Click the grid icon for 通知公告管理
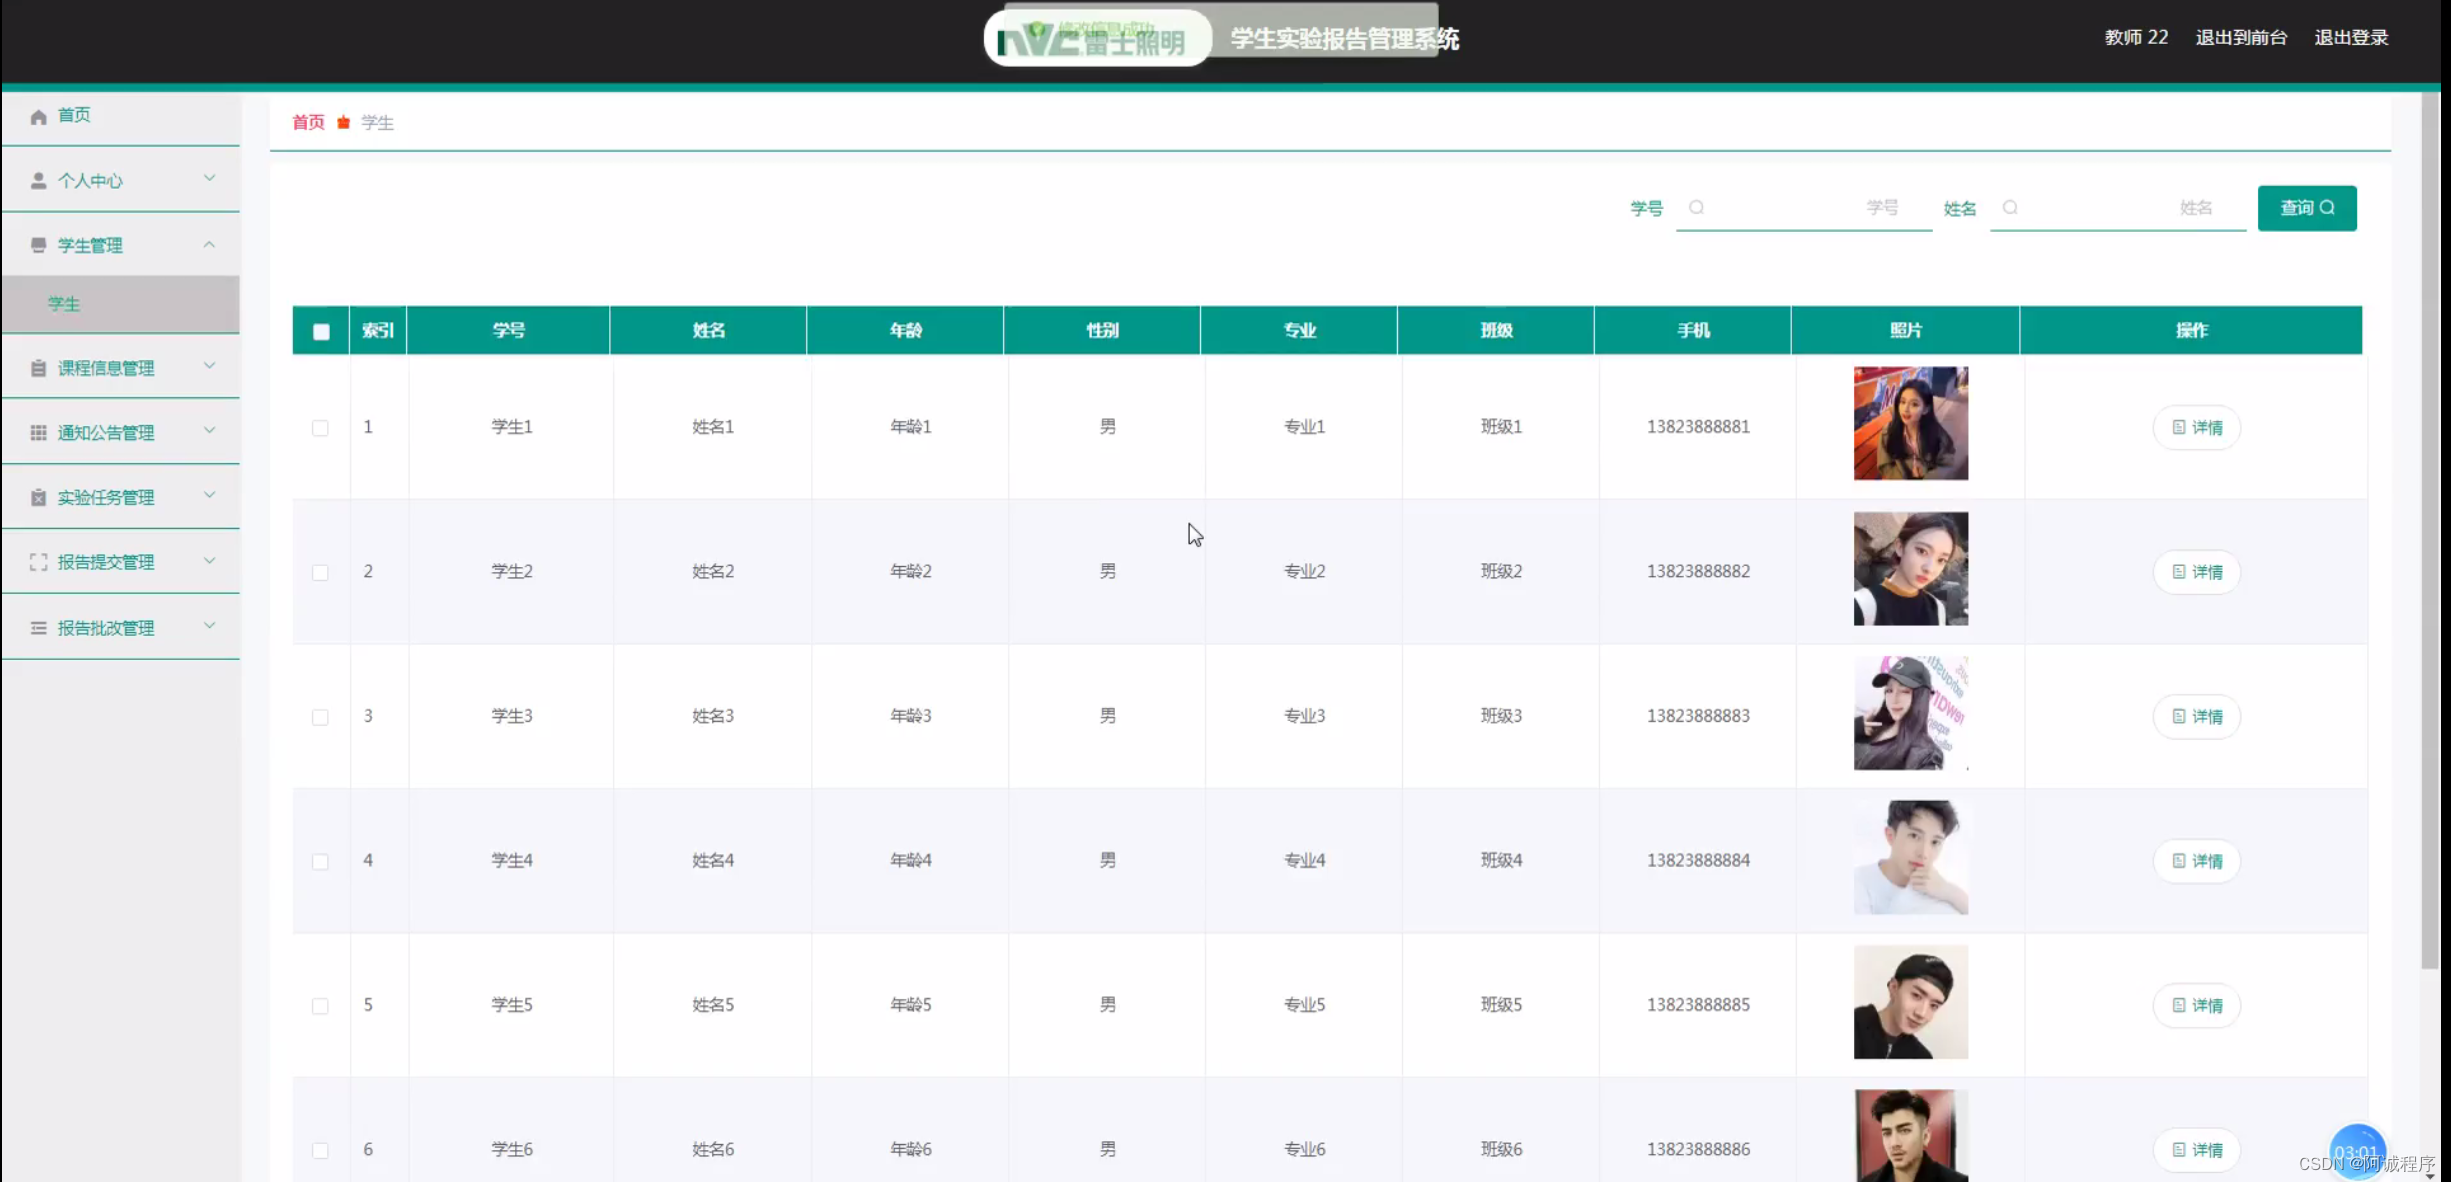This screenshot has width=2451, height=1182. point(38,432)
